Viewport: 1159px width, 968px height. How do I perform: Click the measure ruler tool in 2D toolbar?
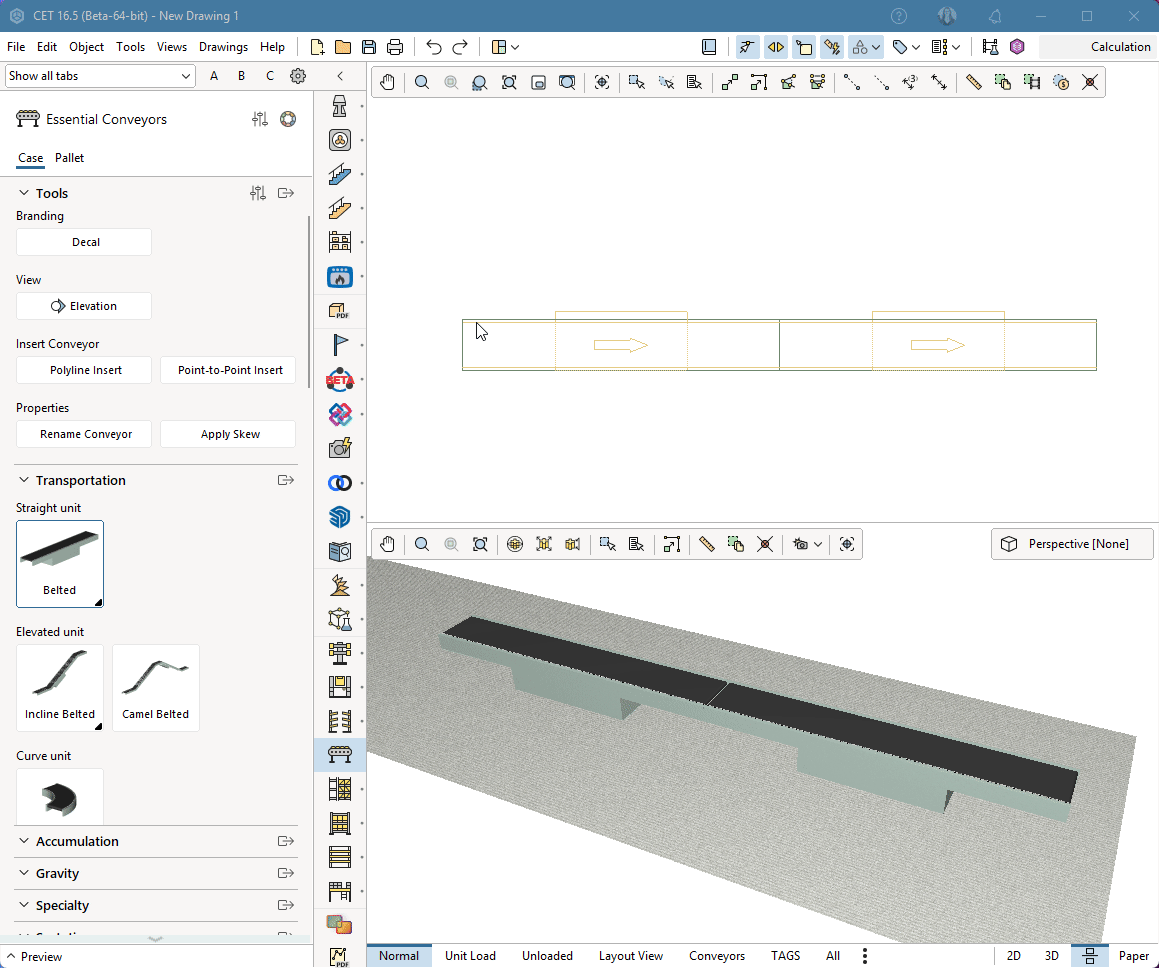click(x=973, y=83)
